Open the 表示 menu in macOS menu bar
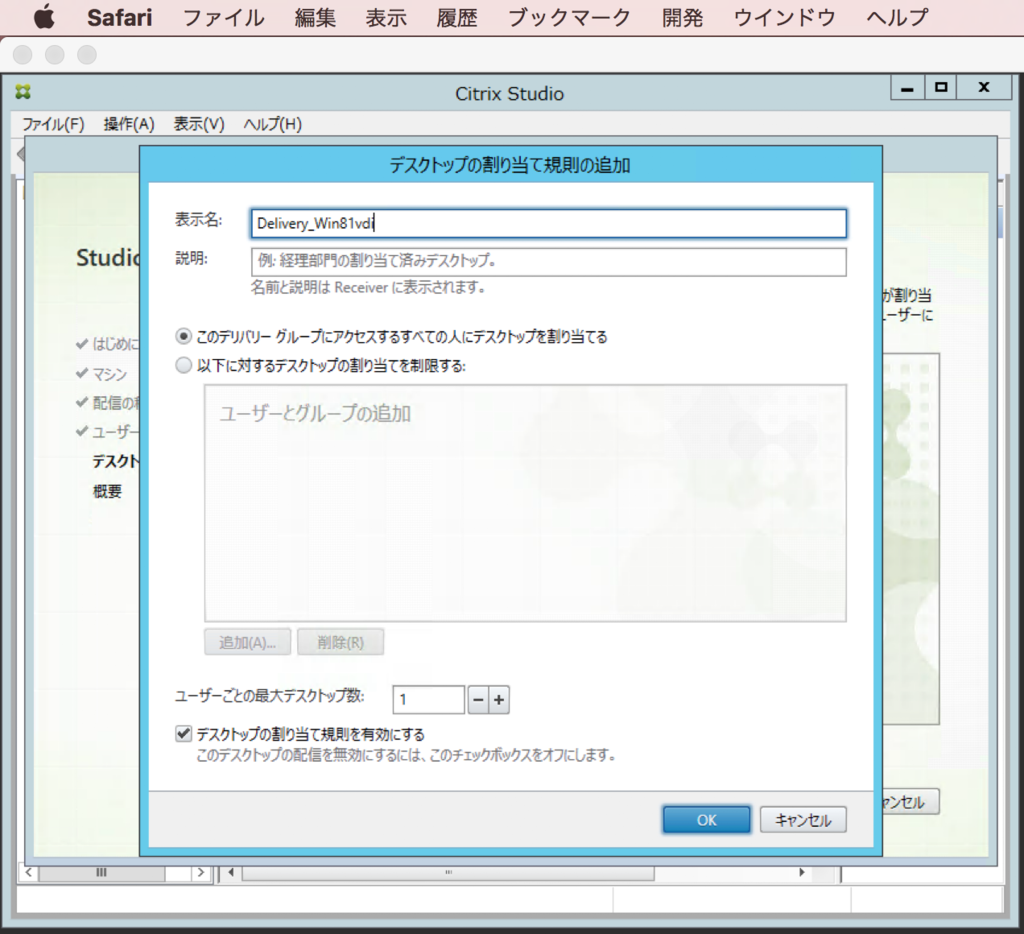This screenshot has width=1024, height=934. tap(386, 17)
